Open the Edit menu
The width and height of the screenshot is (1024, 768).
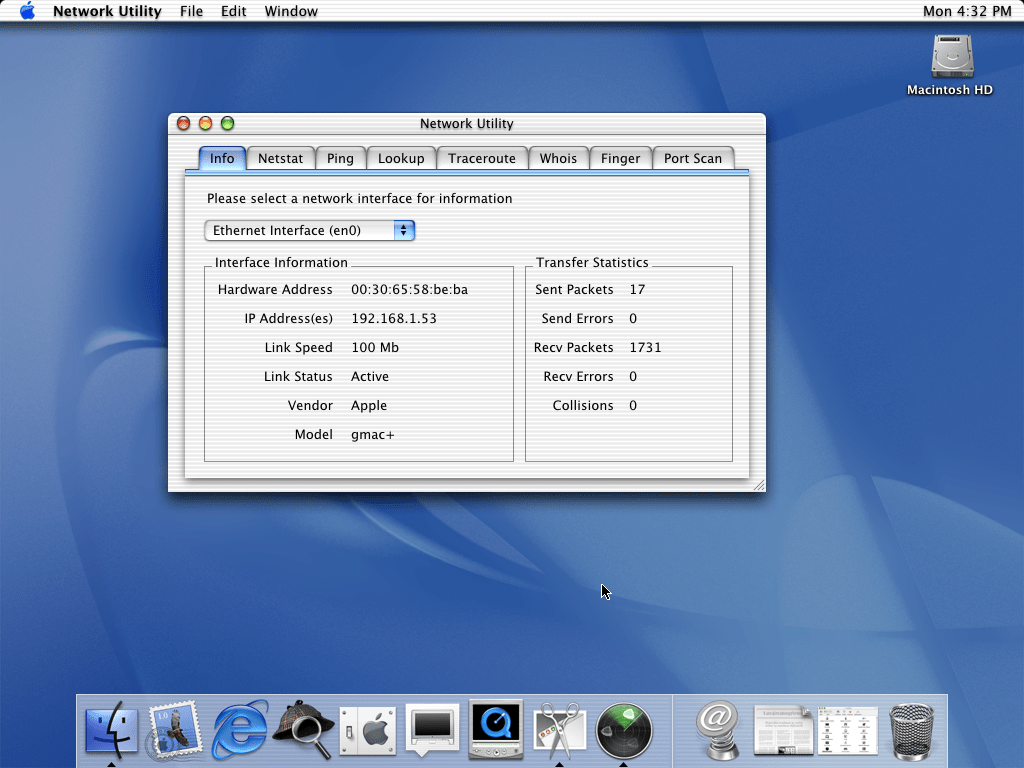(233, 11)
